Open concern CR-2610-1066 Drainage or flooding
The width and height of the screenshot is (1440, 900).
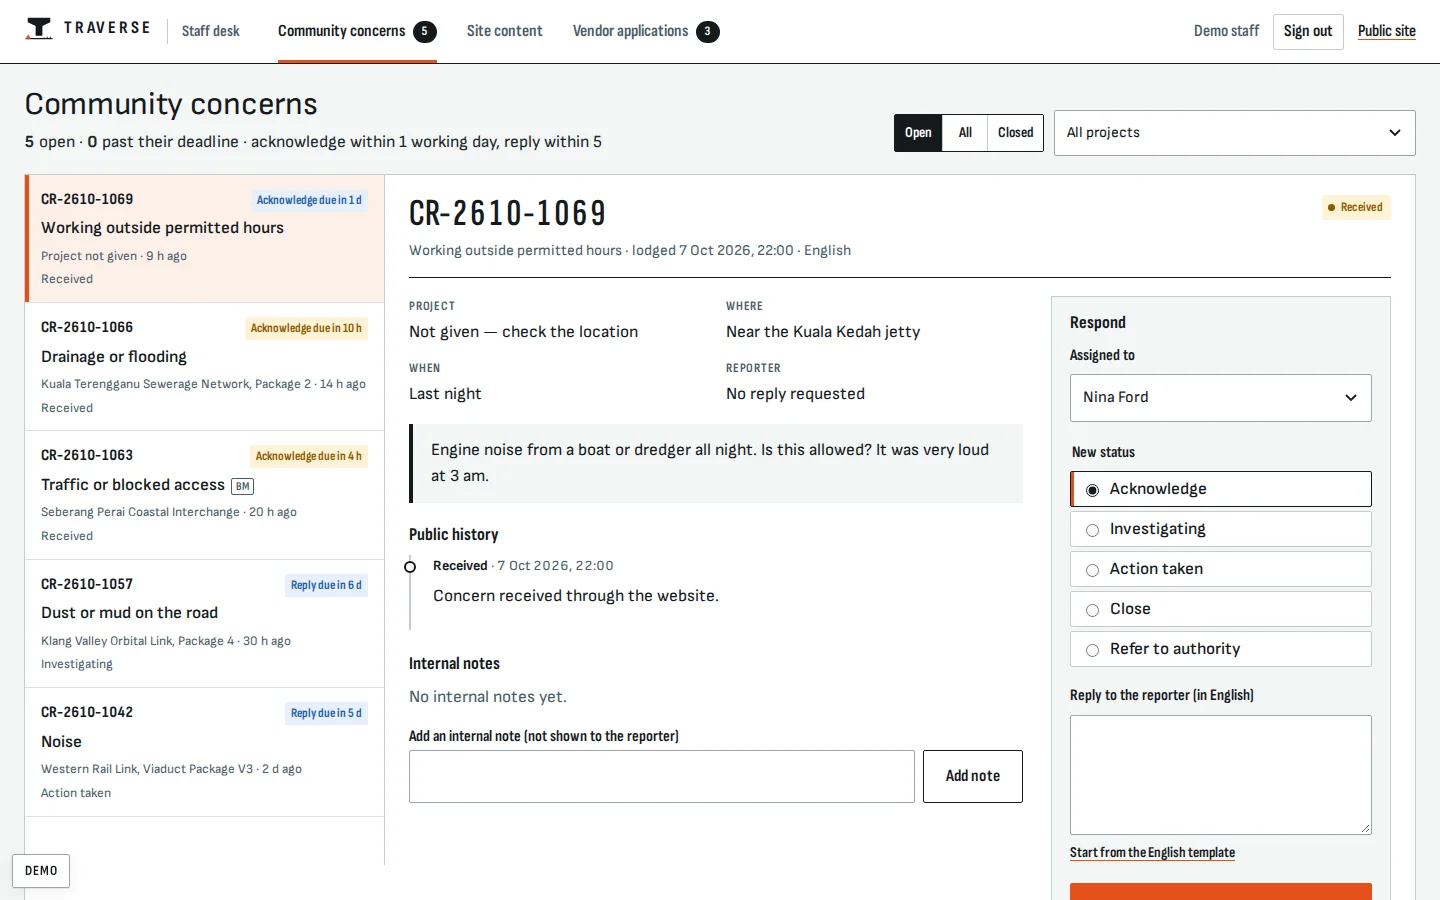pos(205,367)
